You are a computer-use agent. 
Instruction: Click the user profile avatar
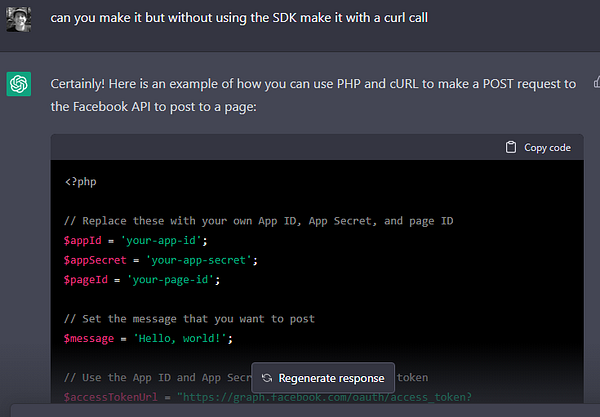point(18,19)
